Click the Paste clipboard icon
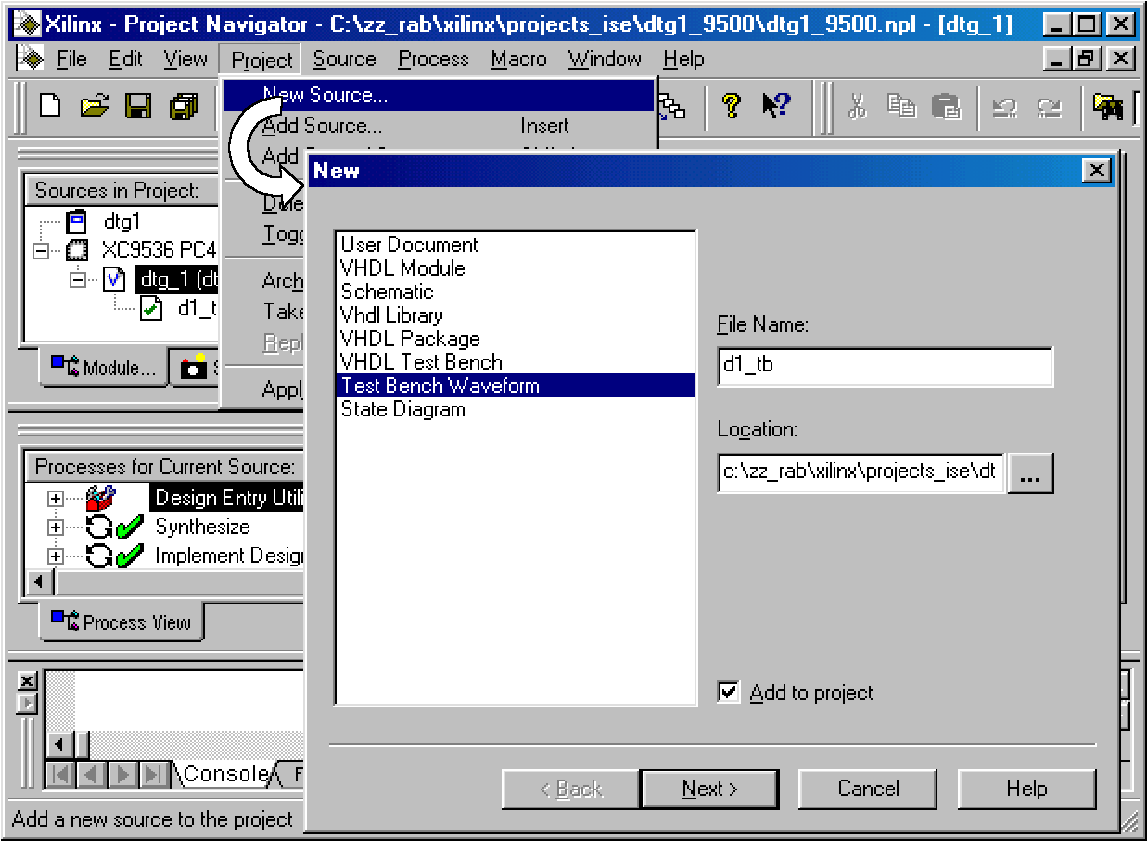 pos(946,106)
